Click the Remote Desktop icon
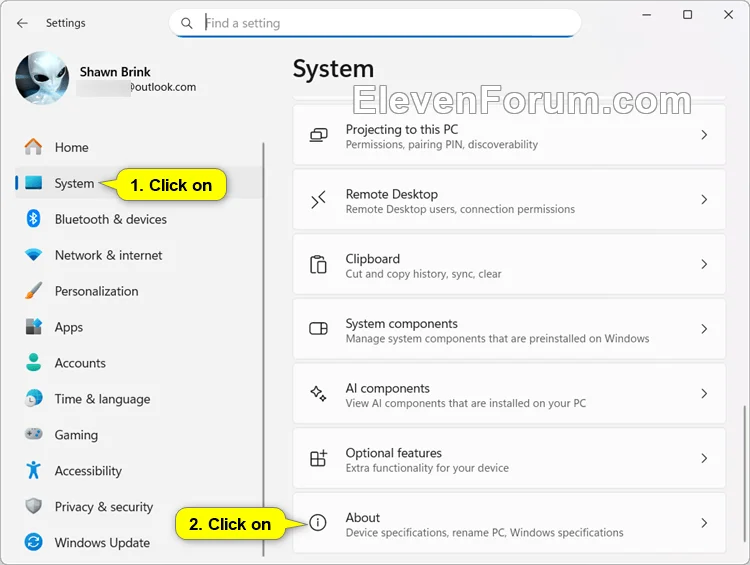Screen dimensions: 750x565 (319, 200)
